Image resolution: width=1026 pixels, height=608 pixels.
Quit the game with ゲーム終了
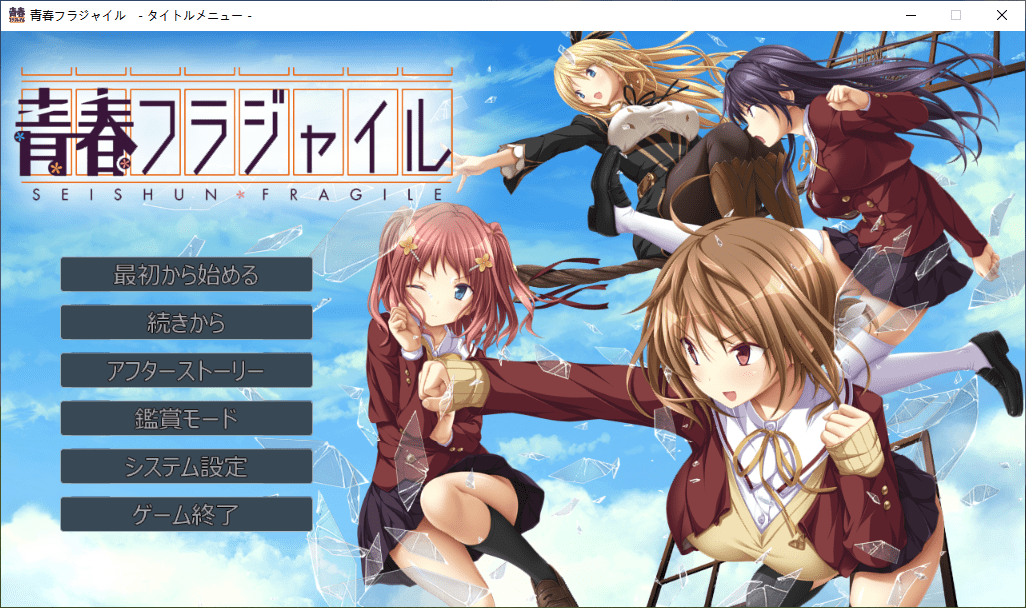click(186, 514)
